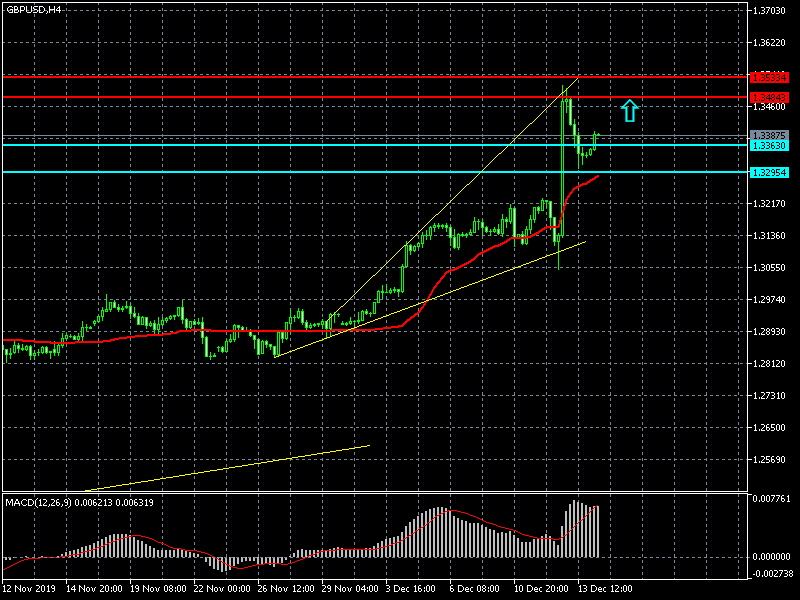This screenshot has height=600, width=800.
Task: Click the 1.36220 price scale label
Action: click(769, 43)
